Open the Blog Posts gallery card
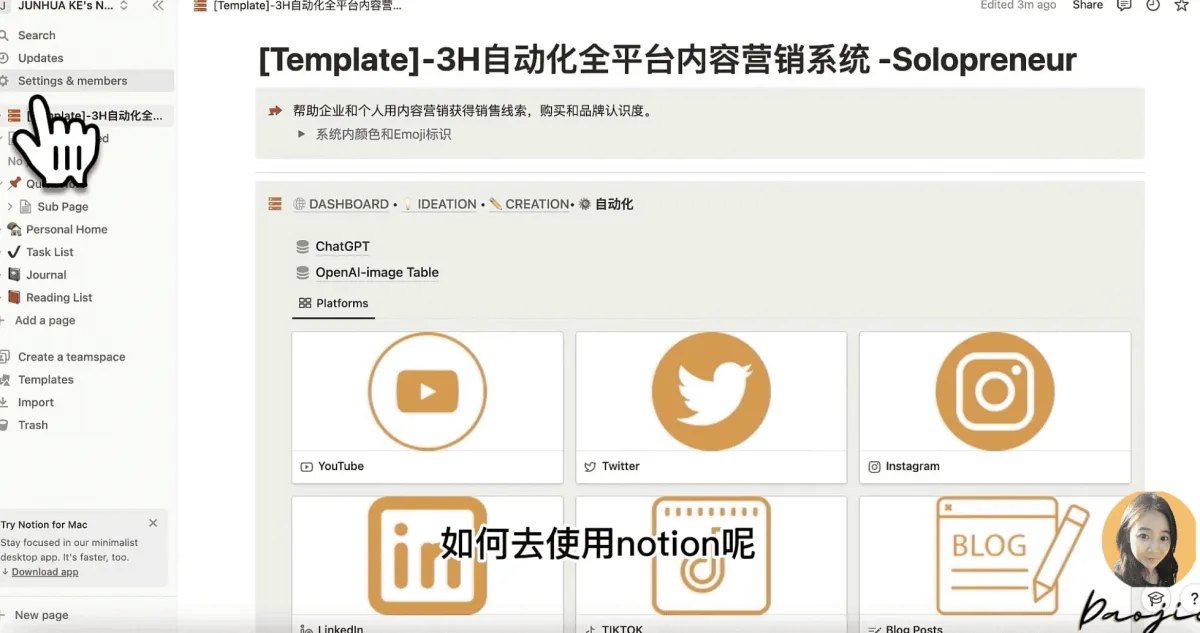Image resolution: width=1200 pixels, height=633 pixels. 995,565
